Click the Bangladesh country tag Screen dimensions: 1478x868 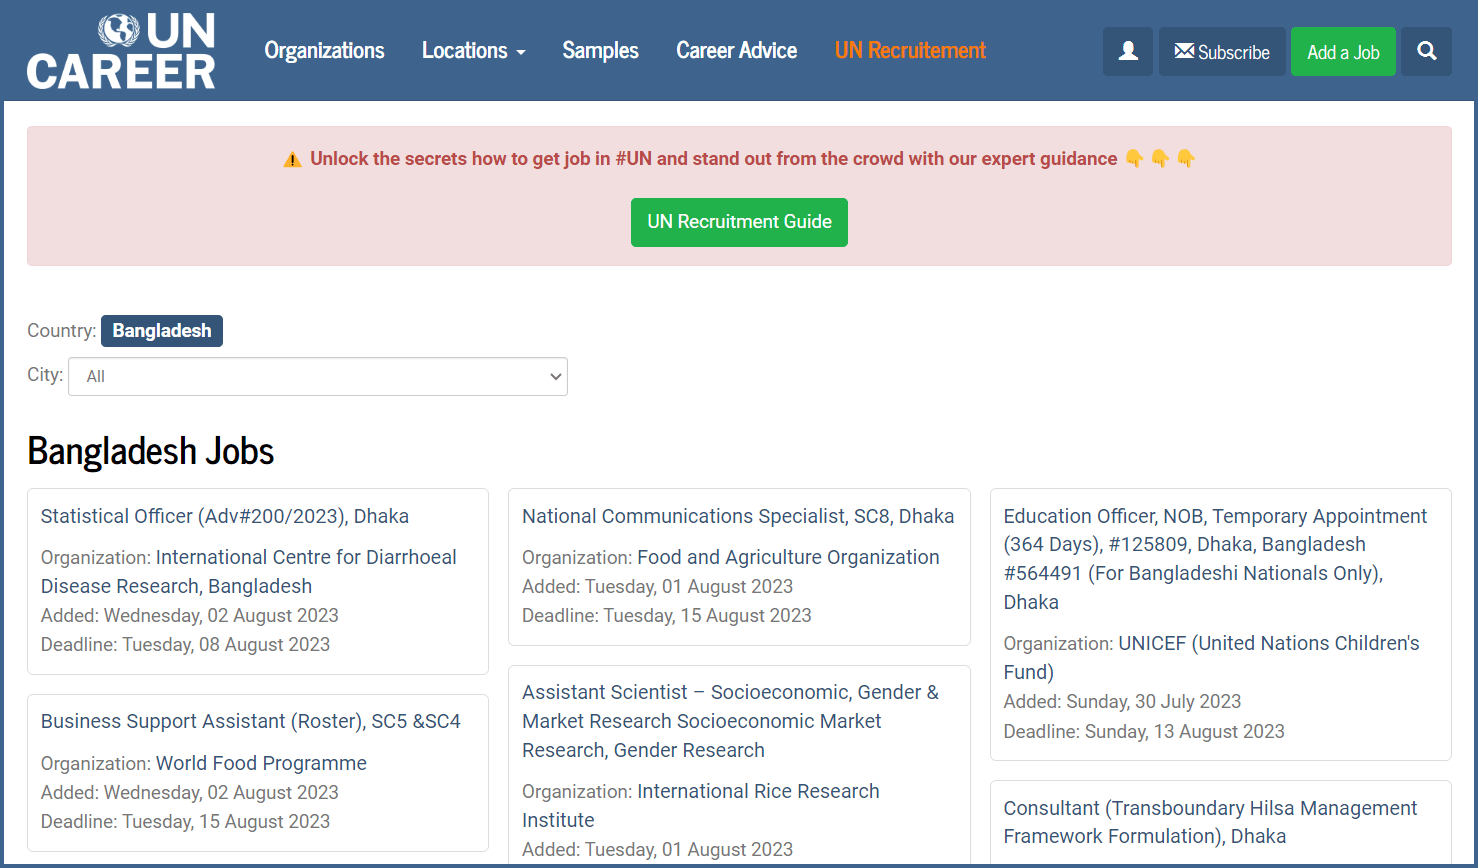click(162, 331)
